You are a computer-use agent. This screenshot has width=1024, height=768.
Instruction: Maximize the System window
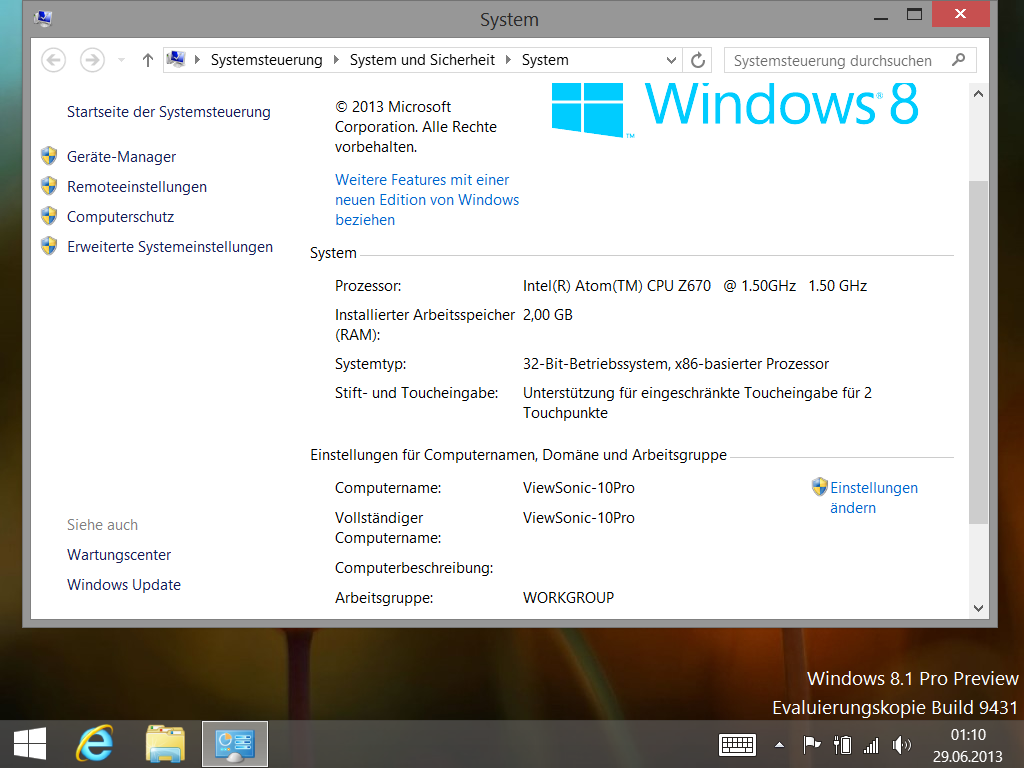point(914,16)
